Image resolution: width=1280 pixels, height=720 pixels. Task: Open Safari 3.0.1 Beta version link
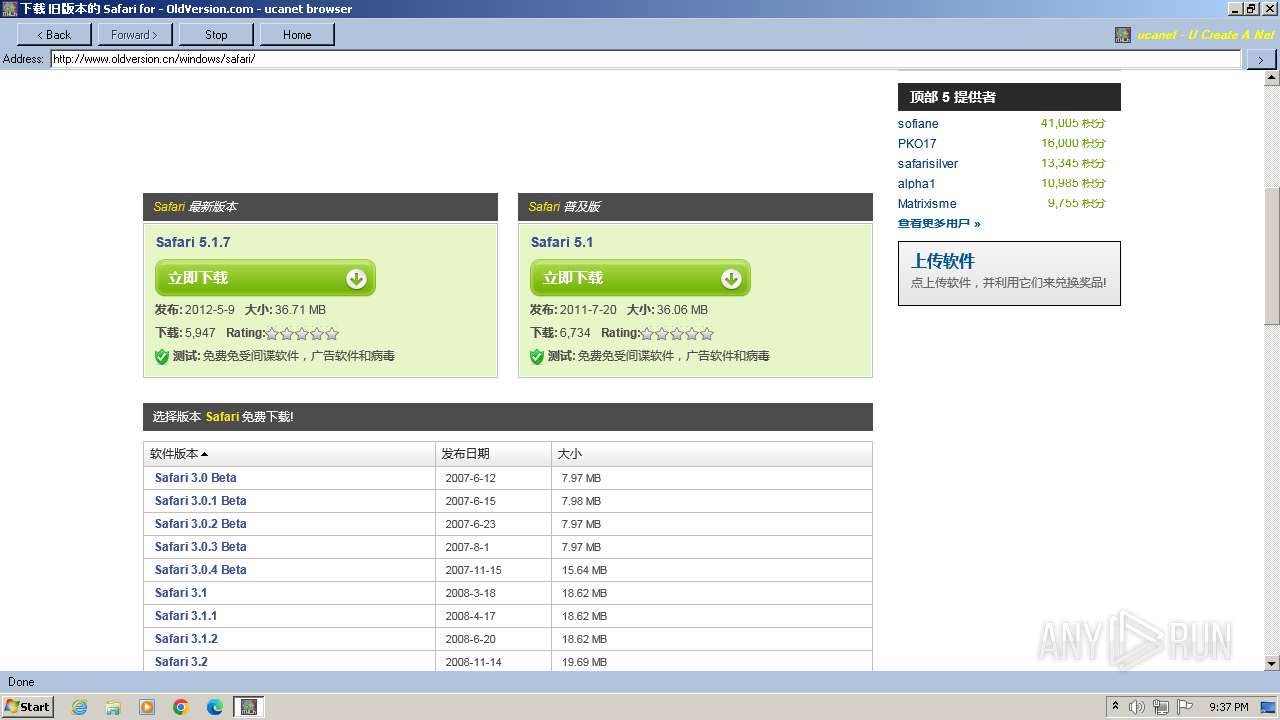coord(200,501)
